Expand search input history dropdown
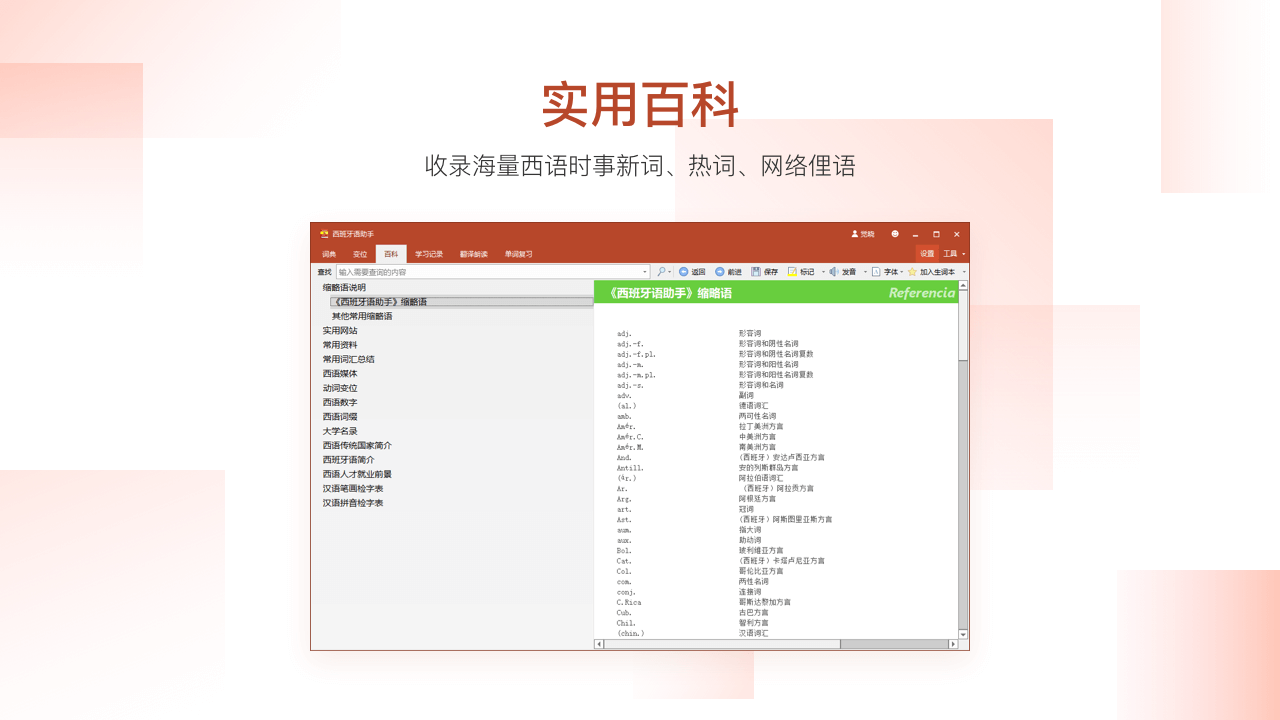 [x=645, y=272]
